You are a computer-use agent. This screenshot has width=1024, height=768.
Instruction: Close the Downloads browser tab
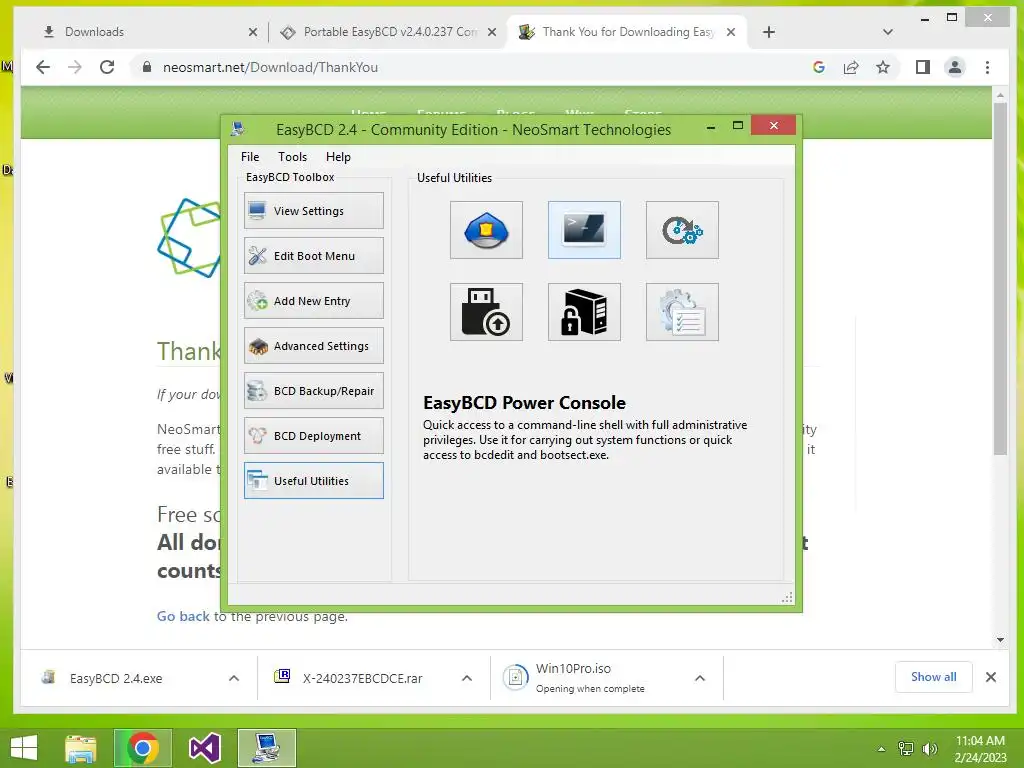pyautogui.click(x=253, y=32)
